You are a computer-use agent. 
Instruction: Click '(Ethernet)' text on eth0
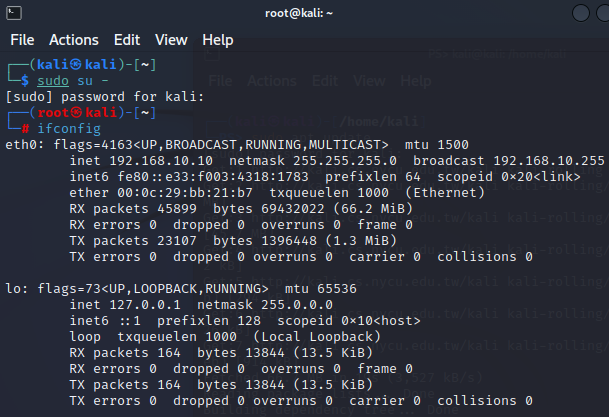[445, 193]
